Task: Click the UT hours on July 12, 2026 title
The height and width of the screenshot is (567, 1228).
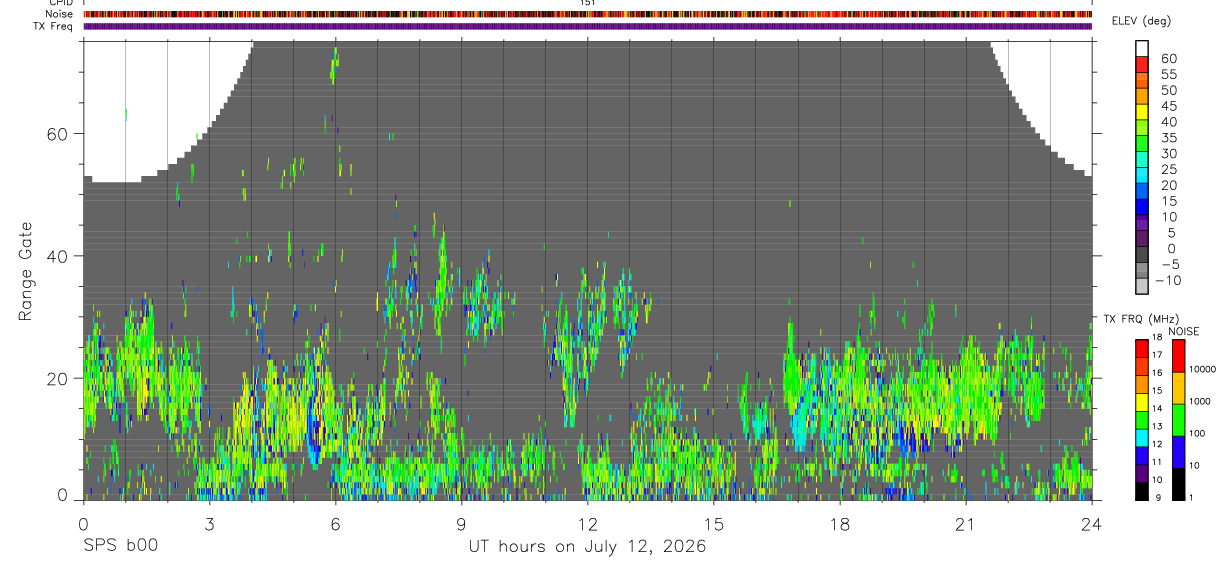Action: pos(587,547)
